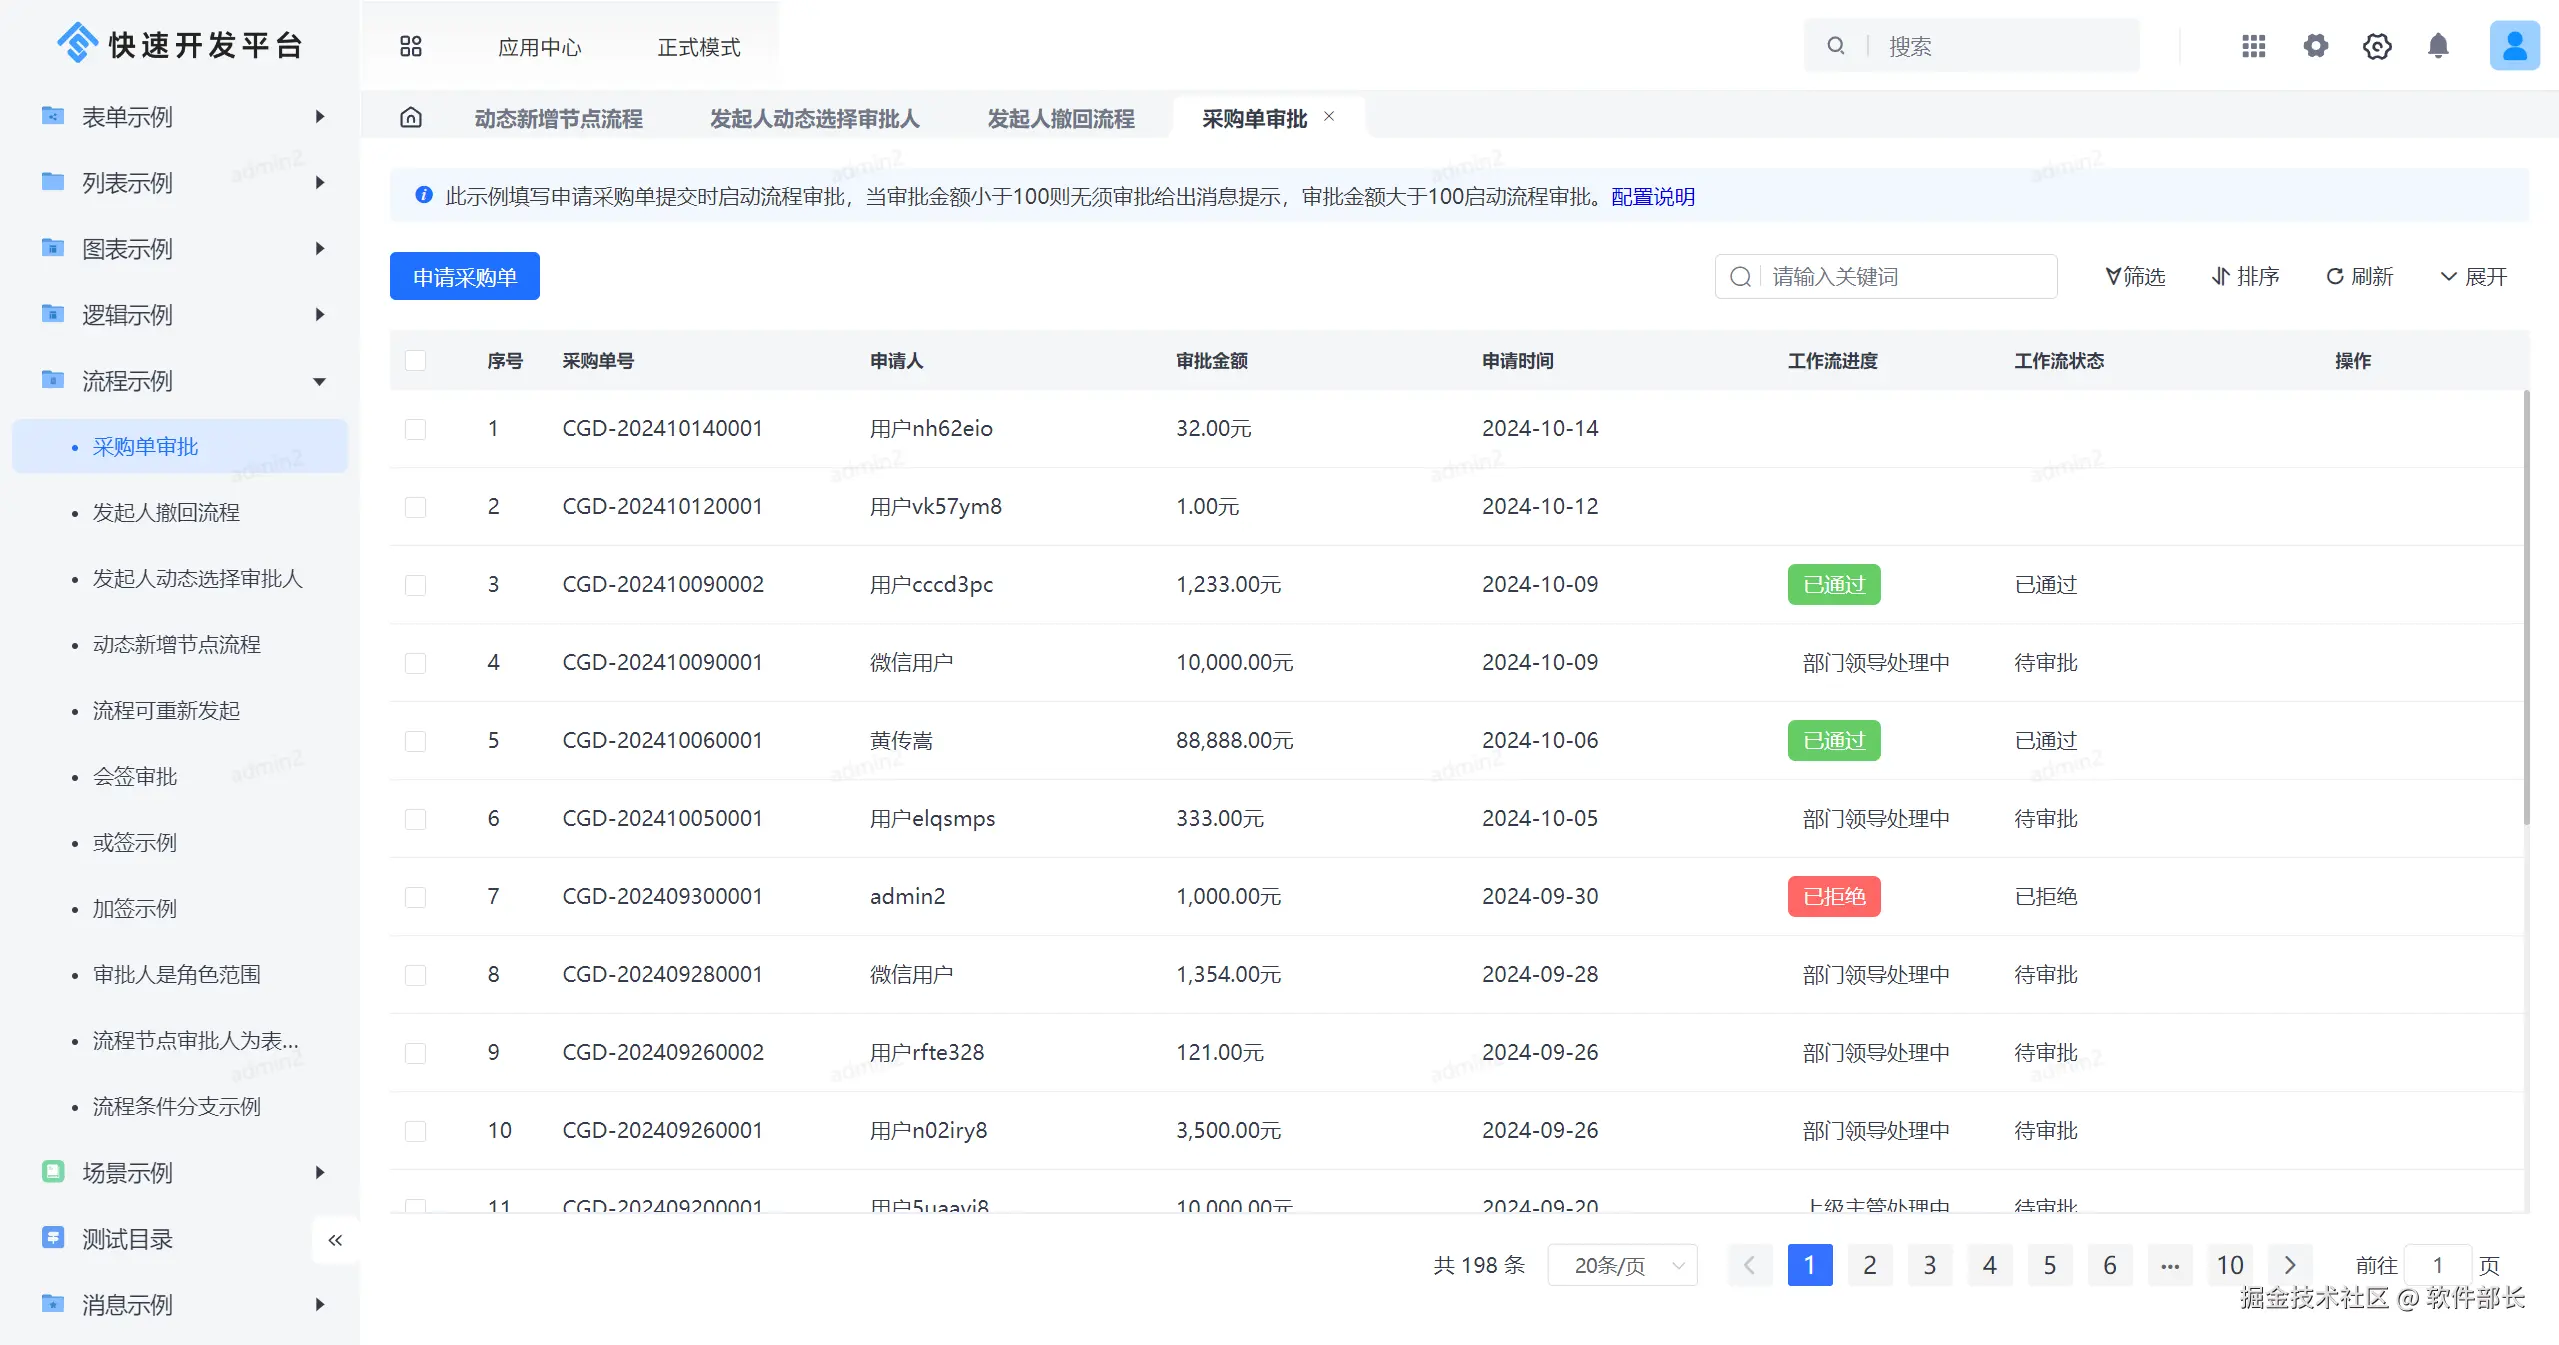Switch to the 发起人撤回流程 tab
The image size is (2559, 1345).
coord(1060,119)
